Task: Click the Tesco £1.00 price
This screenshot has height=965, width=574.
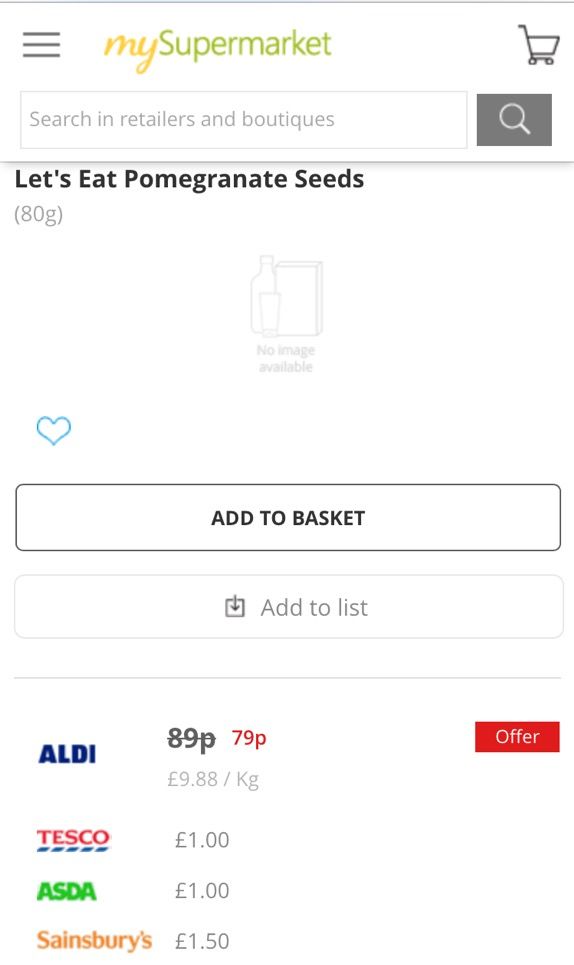Action: click(202, 840)
